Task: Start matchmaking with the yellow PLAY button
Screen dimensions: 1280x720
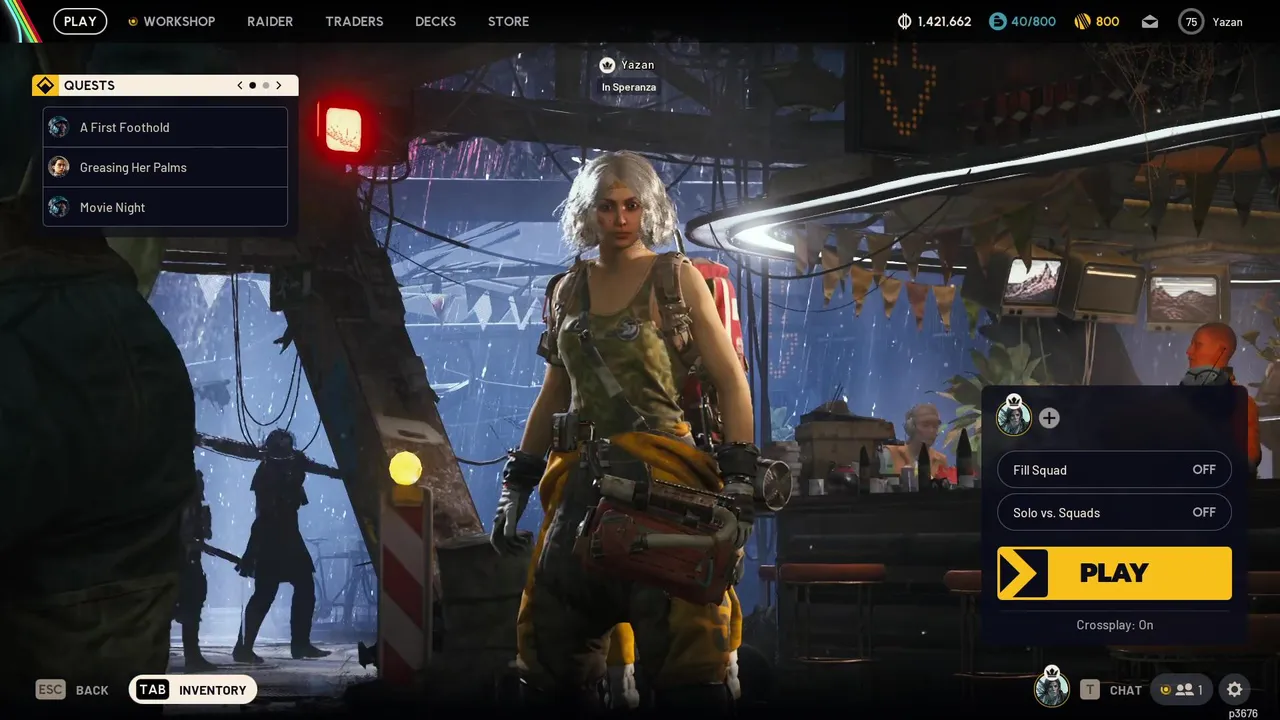Action: (x=1114, y=573)
